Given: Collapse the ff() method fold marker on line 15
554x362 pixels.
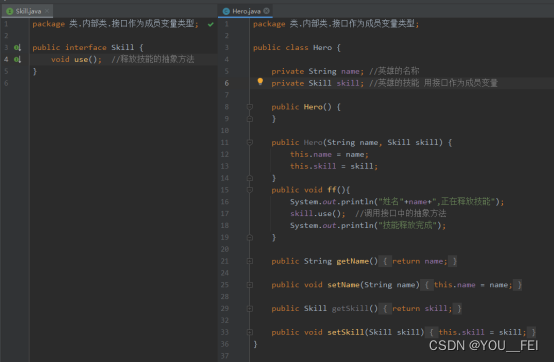Looking at the screenshot, I should click(250, 190).
